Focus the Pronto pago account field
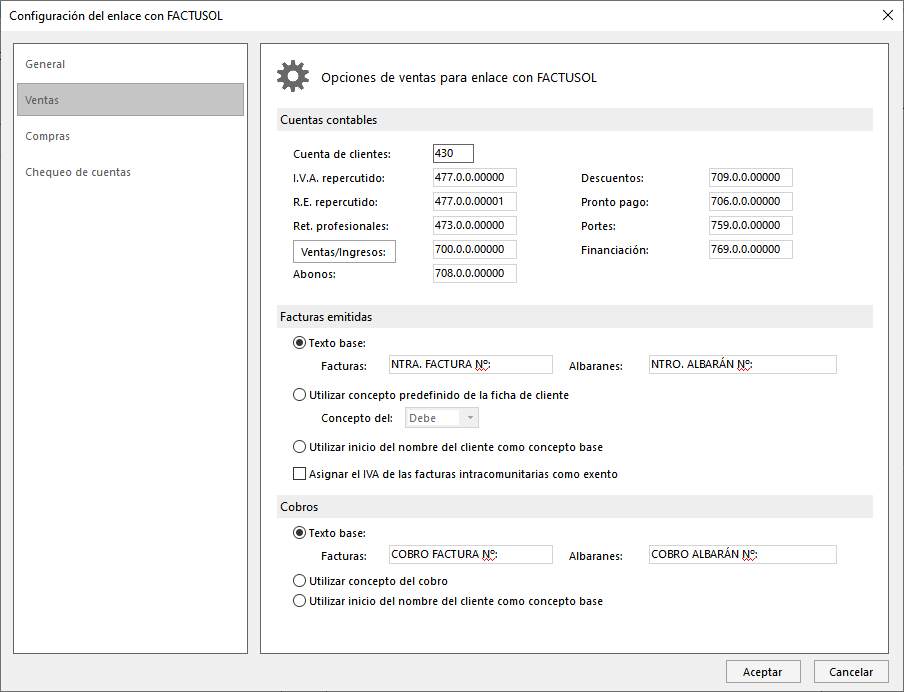This screenshot has width=904, height=692. tap(751, 201)
